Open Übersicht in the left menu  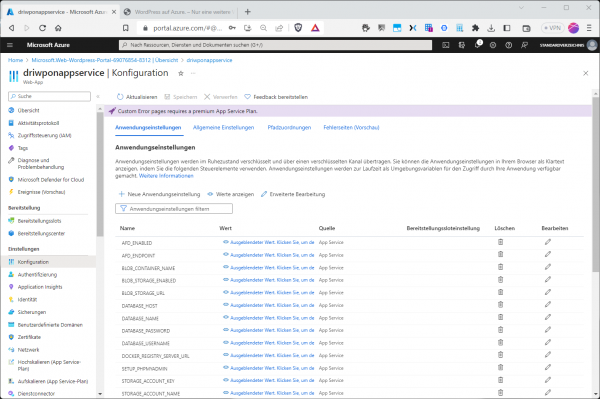coord(29,110)
